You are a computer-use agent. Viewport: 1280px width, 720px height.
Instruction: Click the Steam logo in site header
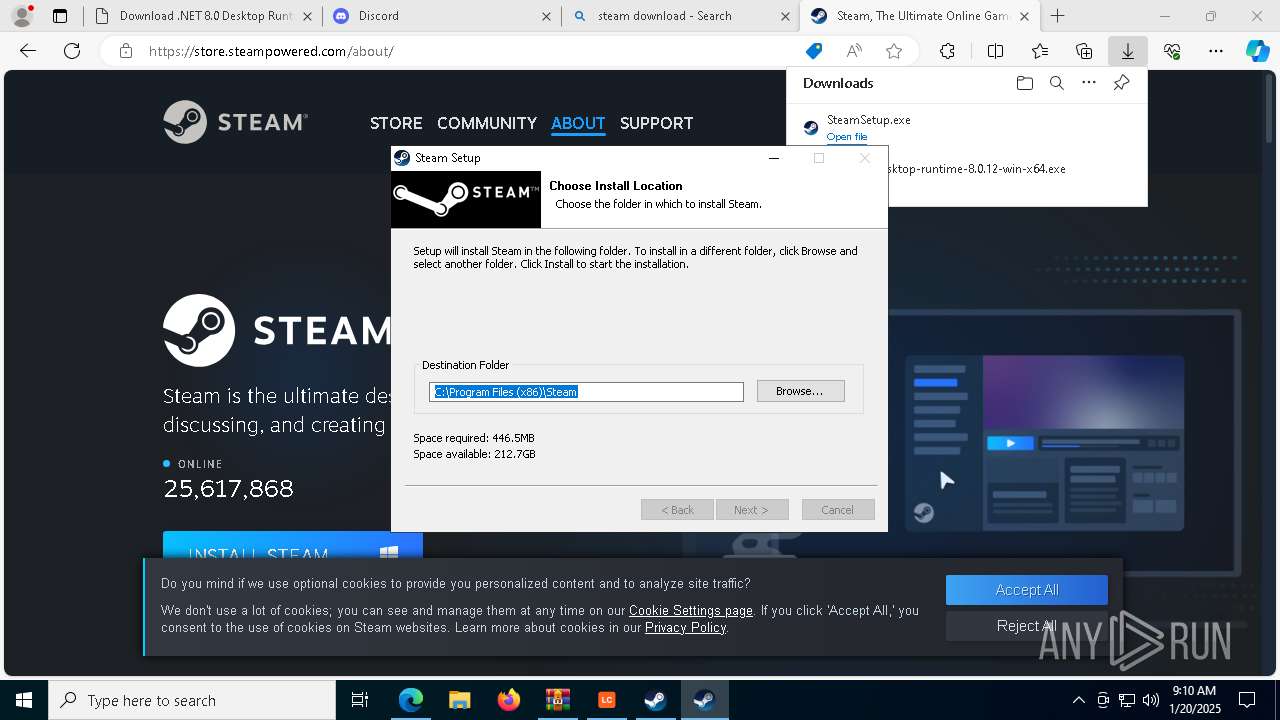pyautogui.click(x=236, y=122)
